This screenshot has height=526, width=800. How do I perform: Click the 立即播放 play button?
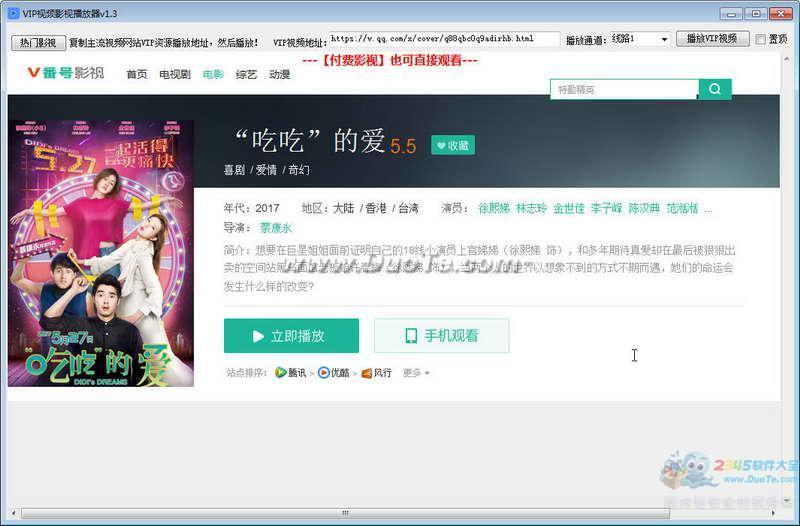pos(291,336)
